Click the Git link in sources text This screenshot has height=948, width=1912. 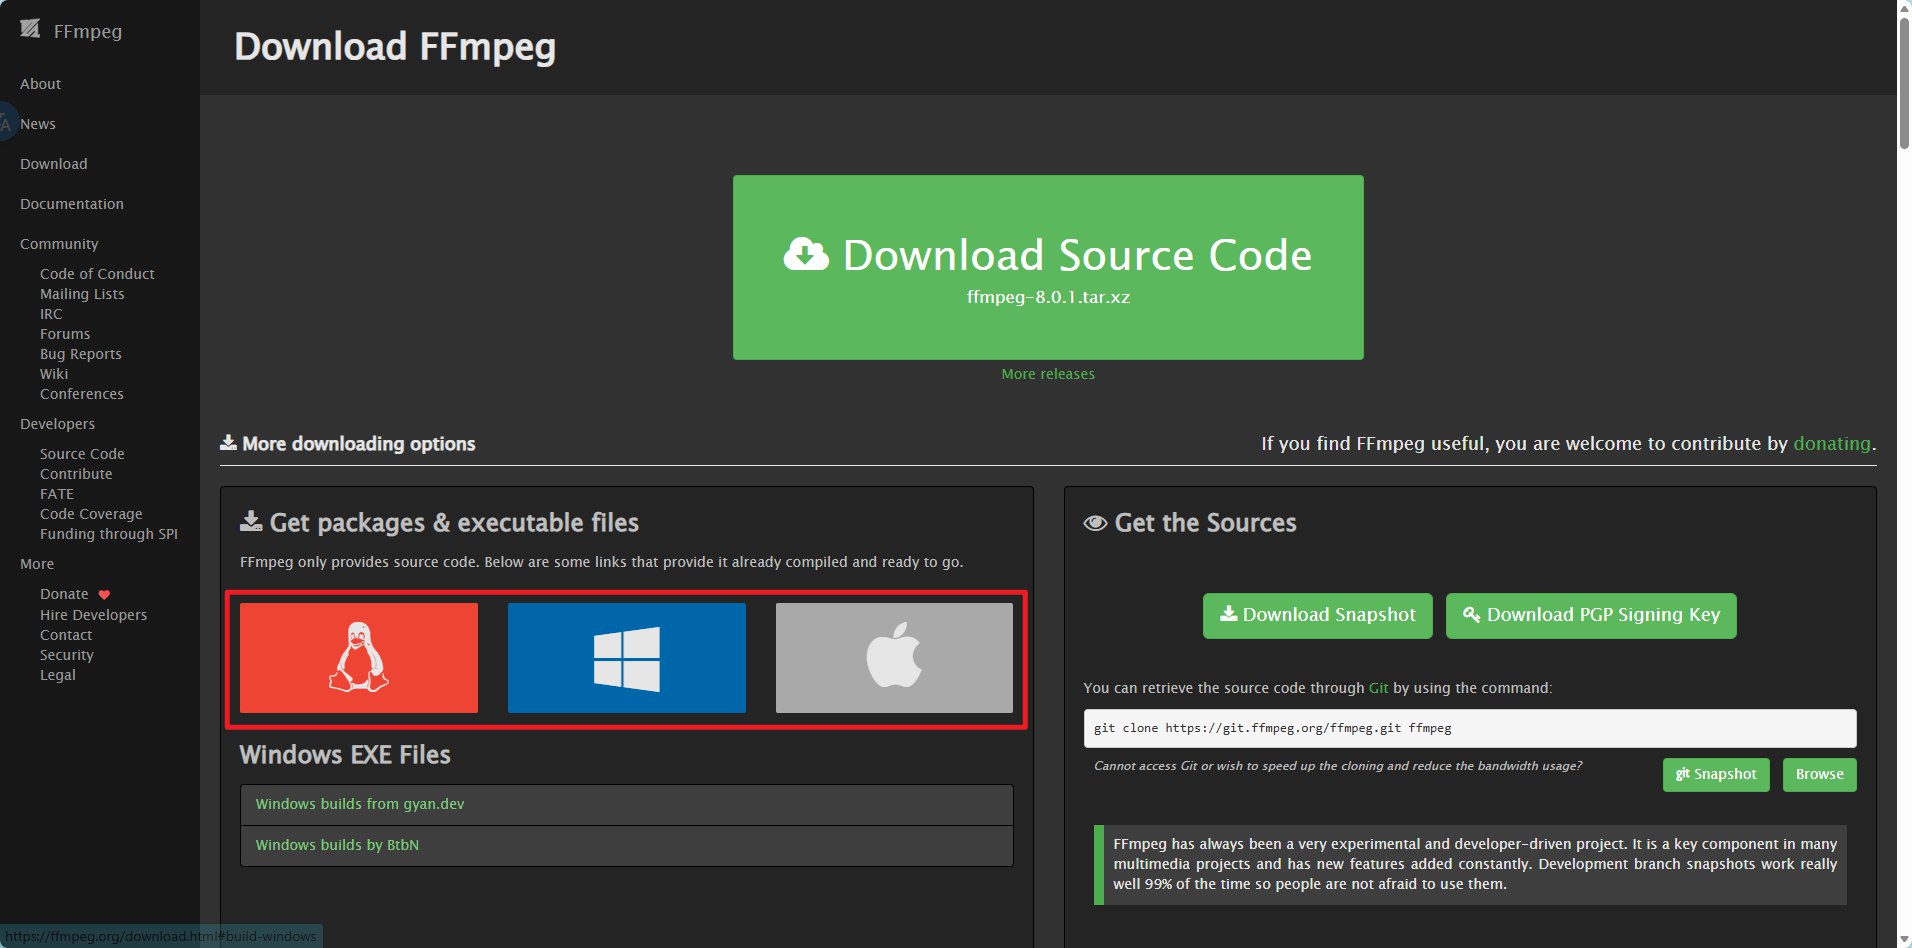1378,688
